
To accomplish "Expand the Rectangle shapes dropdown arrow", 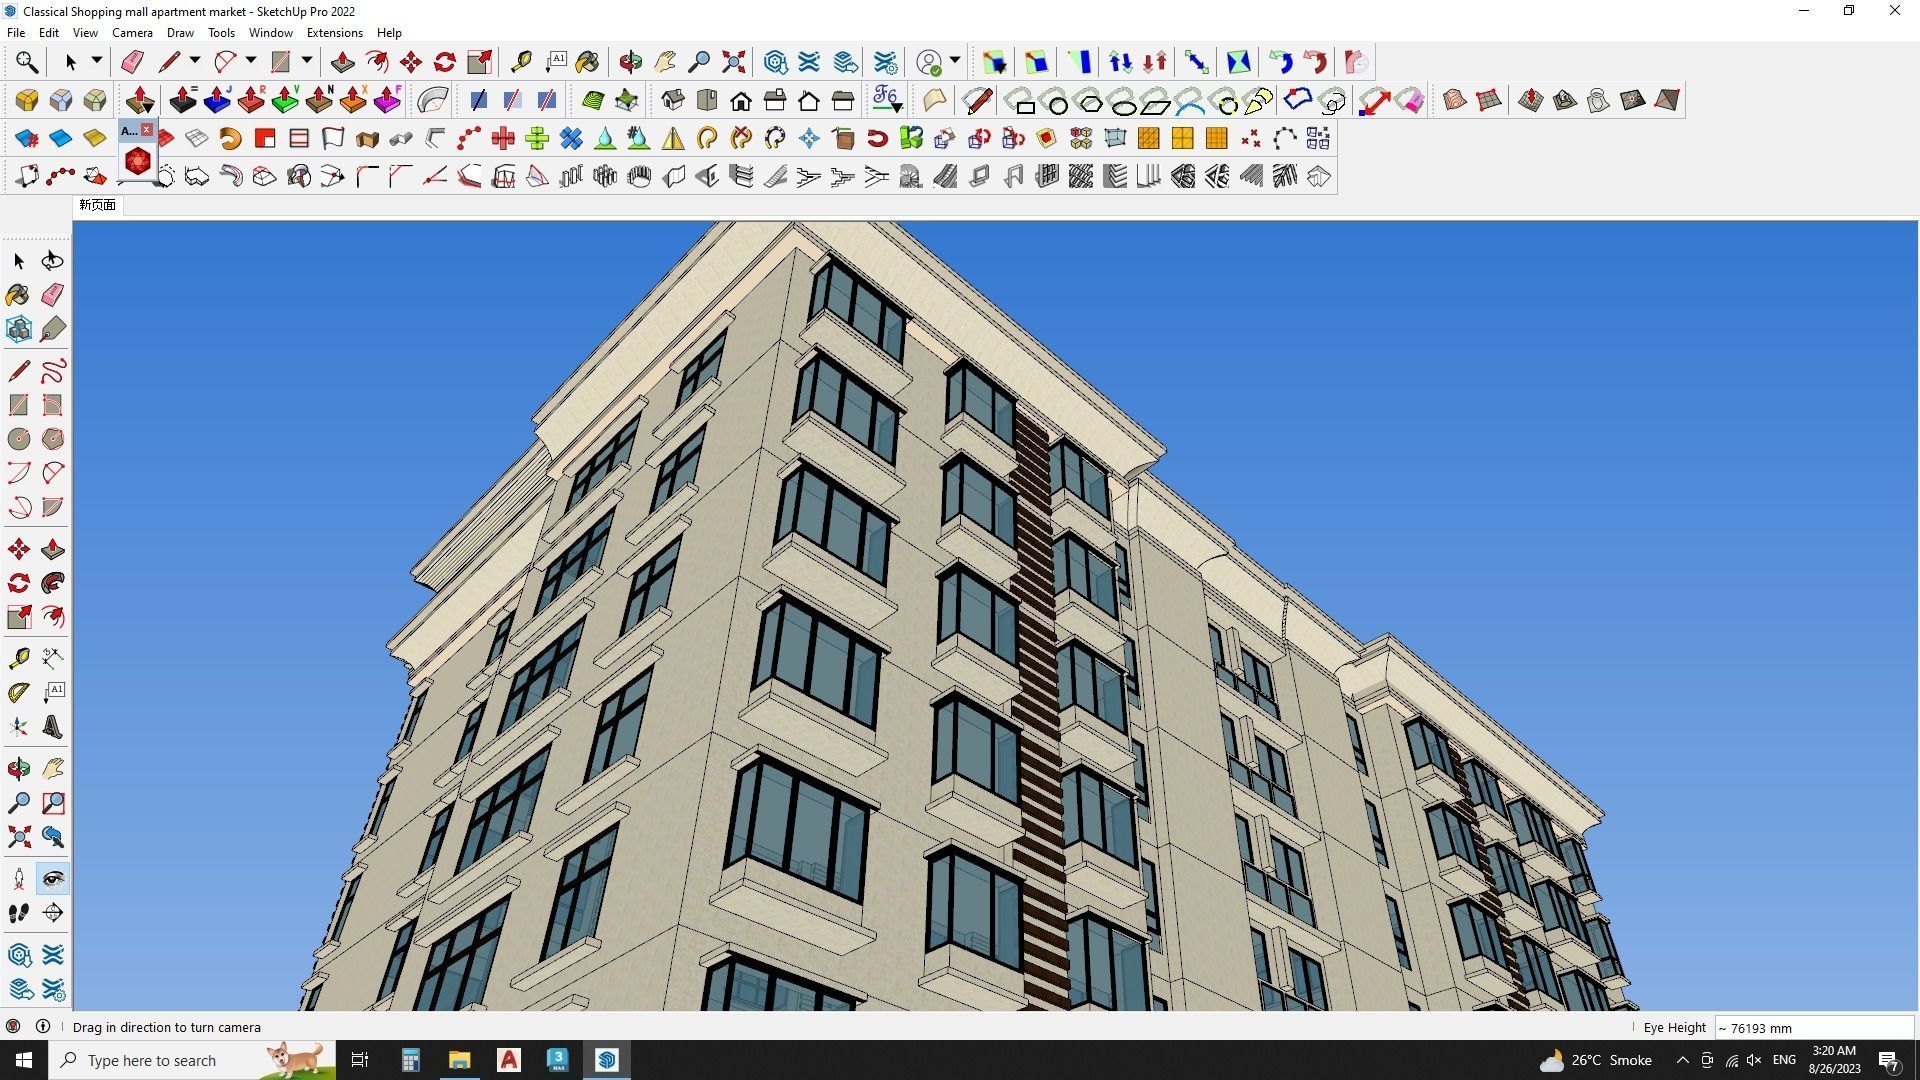I will [x=307, y=61].
